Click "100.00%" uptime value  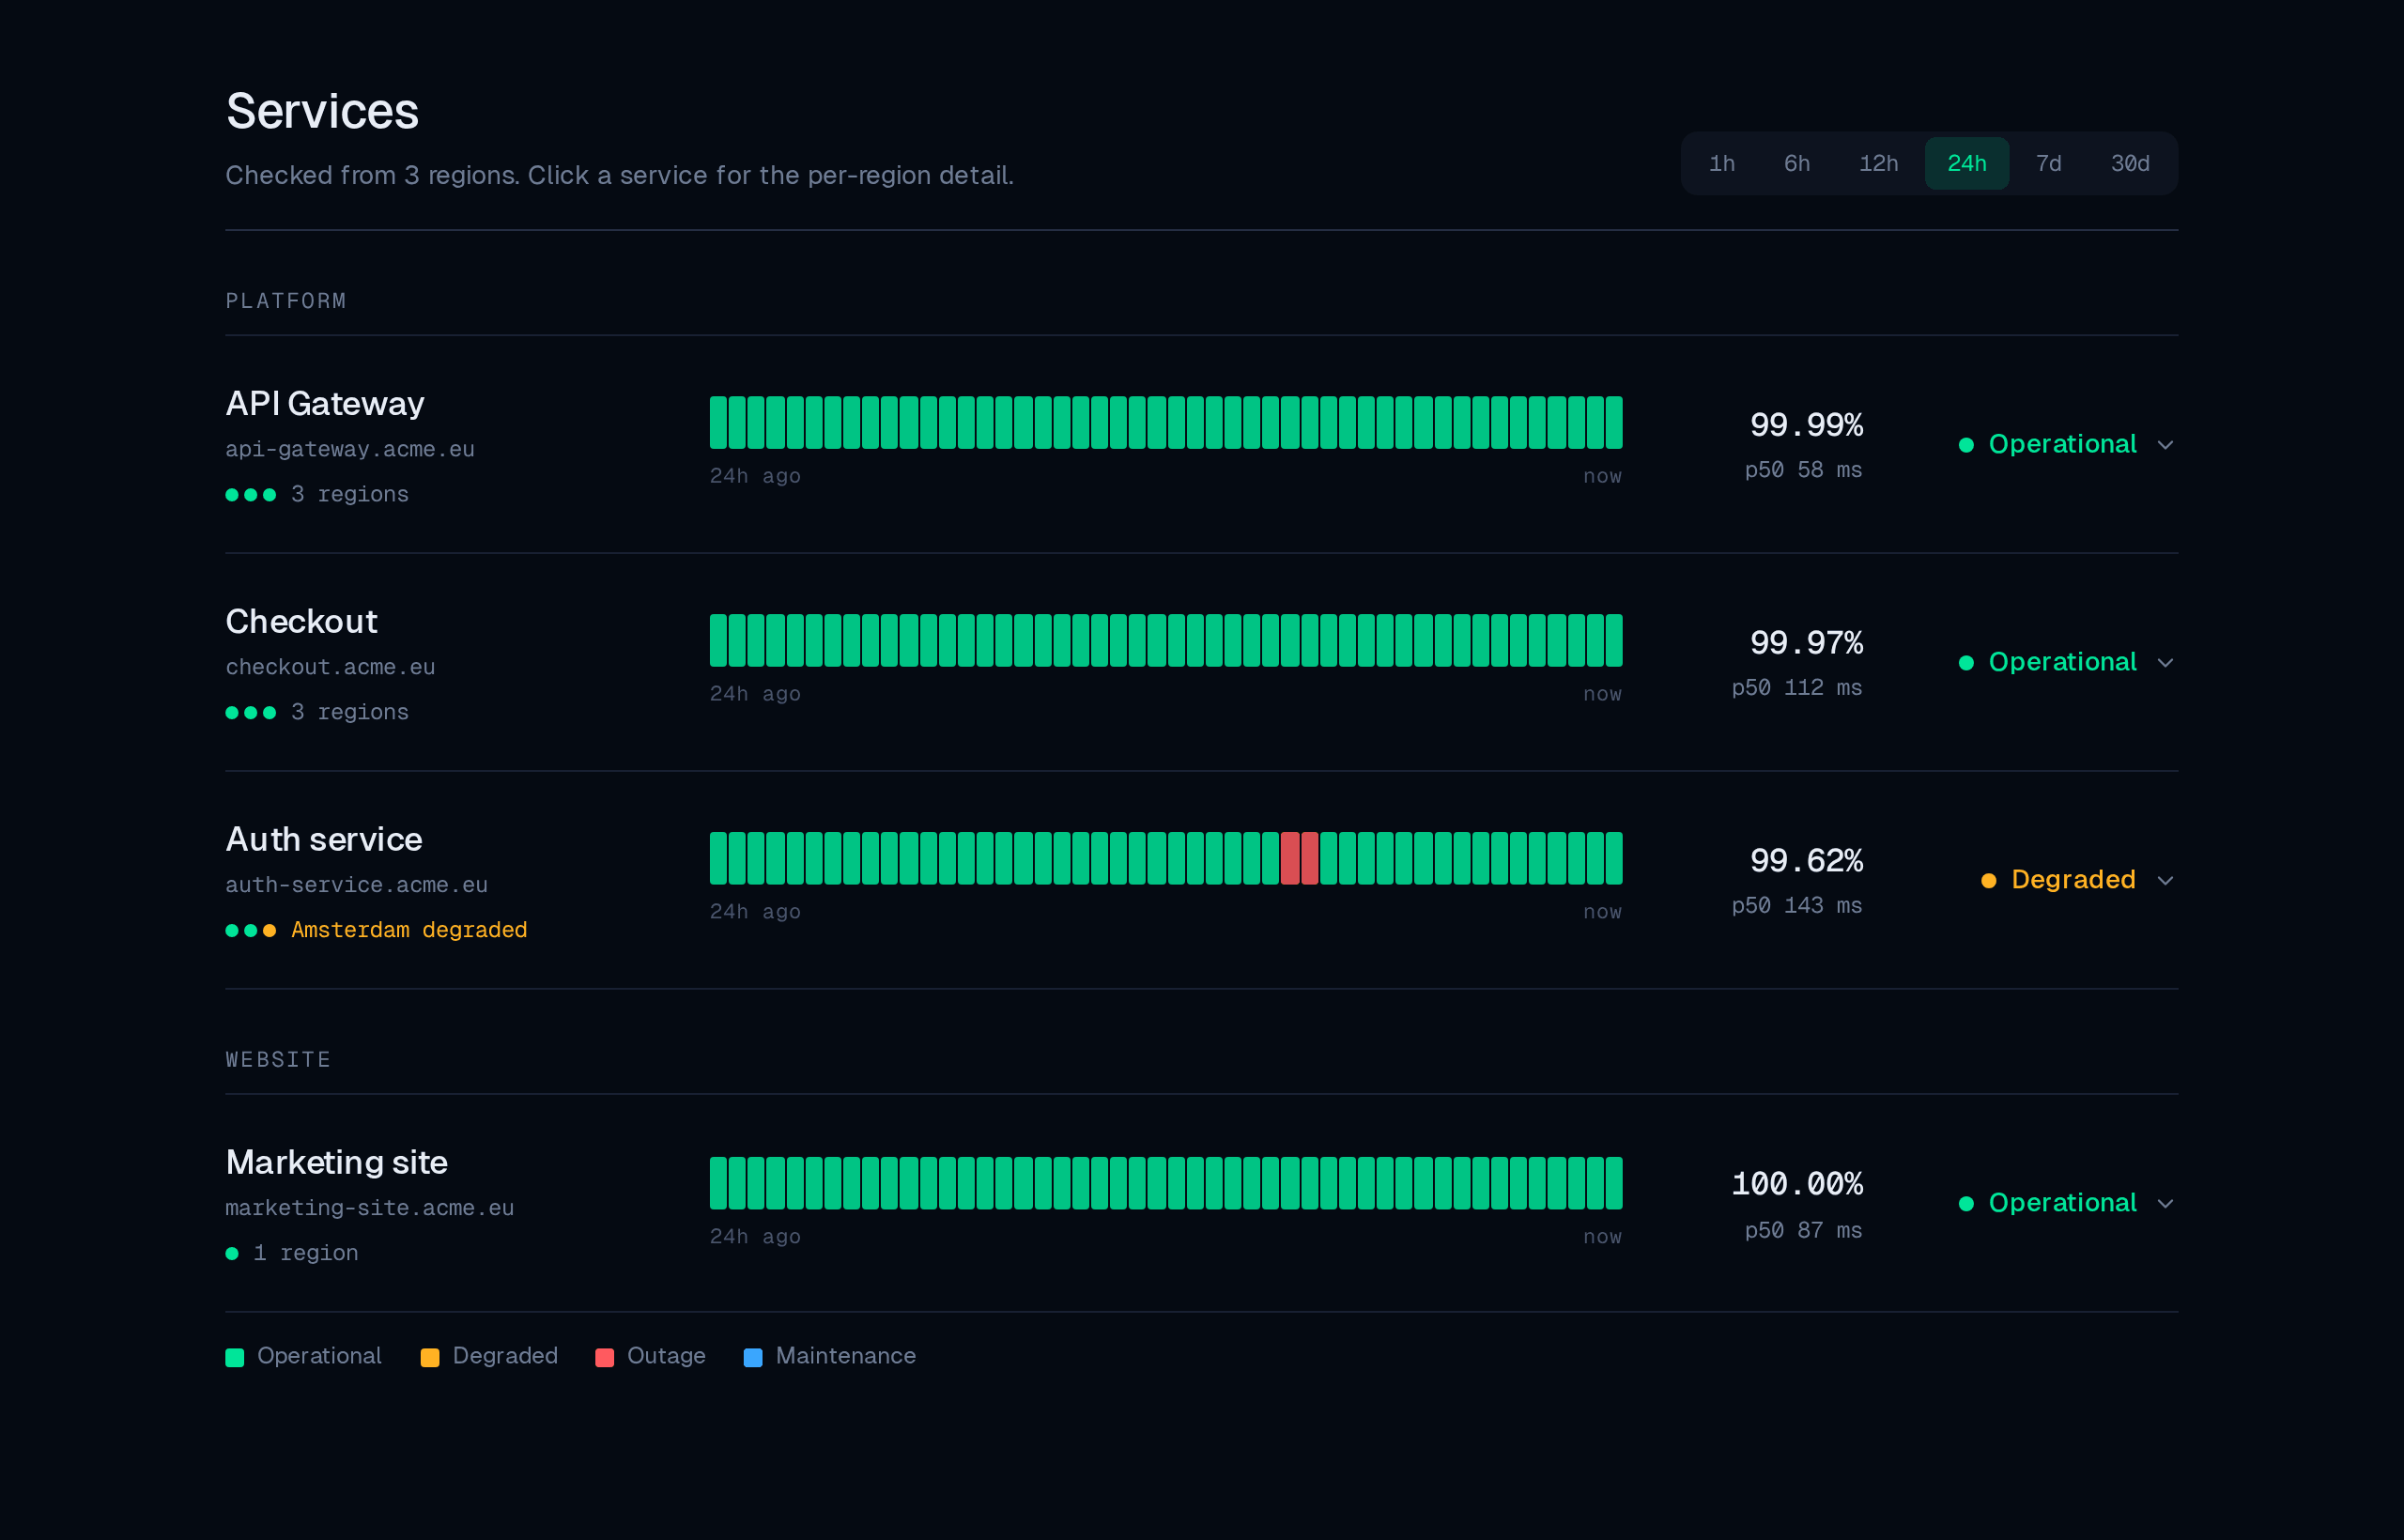(x=1797, y=1184)
